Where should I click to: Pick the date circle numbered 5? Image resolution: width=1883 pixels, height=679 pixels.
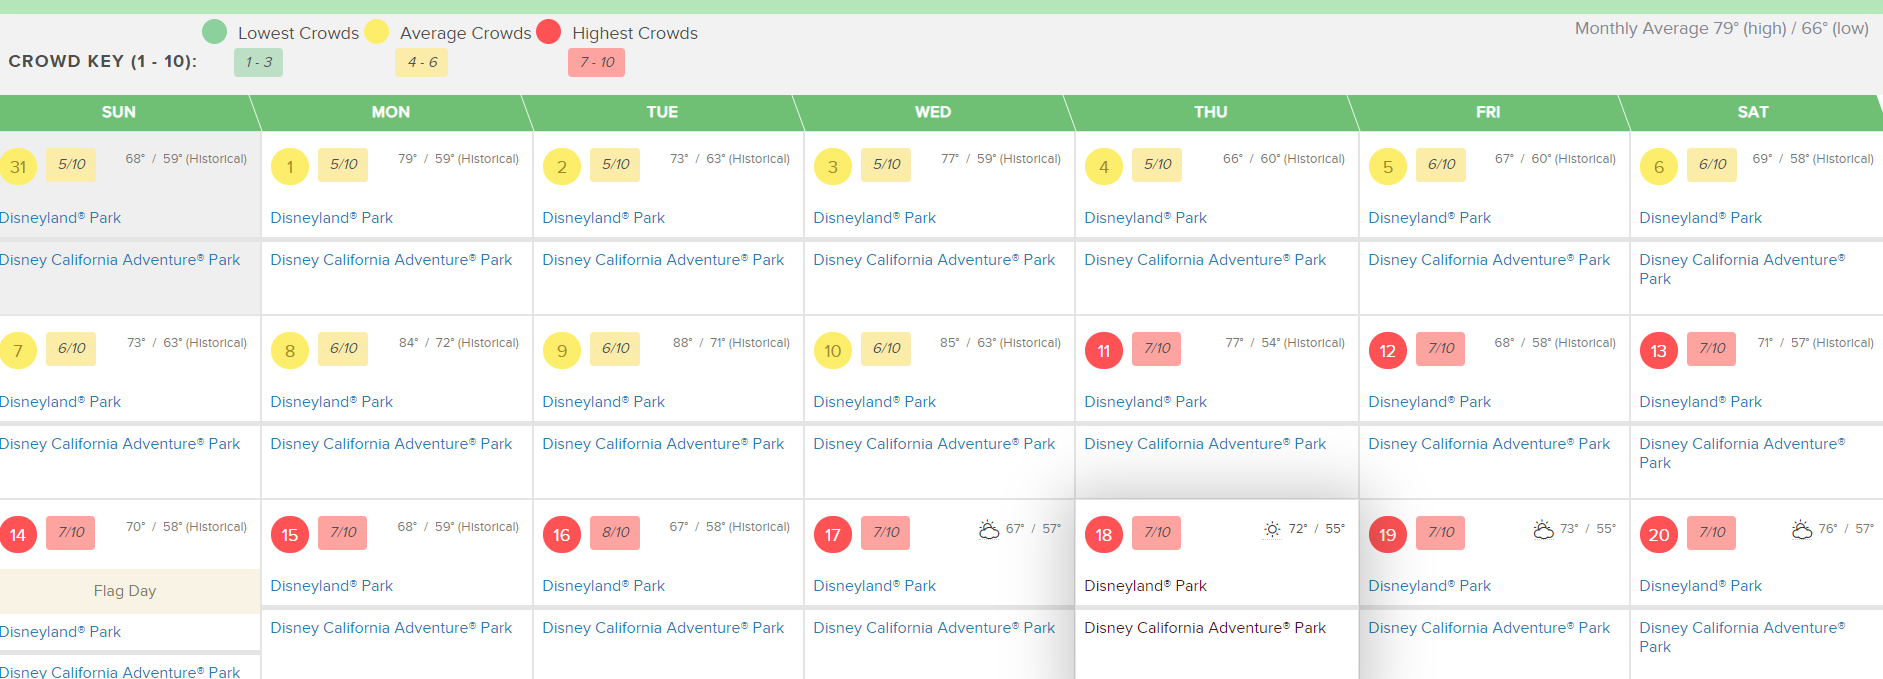point(1388,167)
